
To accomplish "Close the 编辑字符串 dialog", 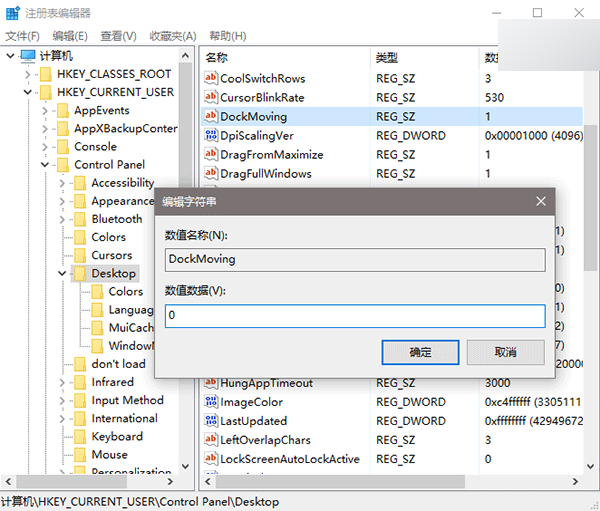I will 541,201.
